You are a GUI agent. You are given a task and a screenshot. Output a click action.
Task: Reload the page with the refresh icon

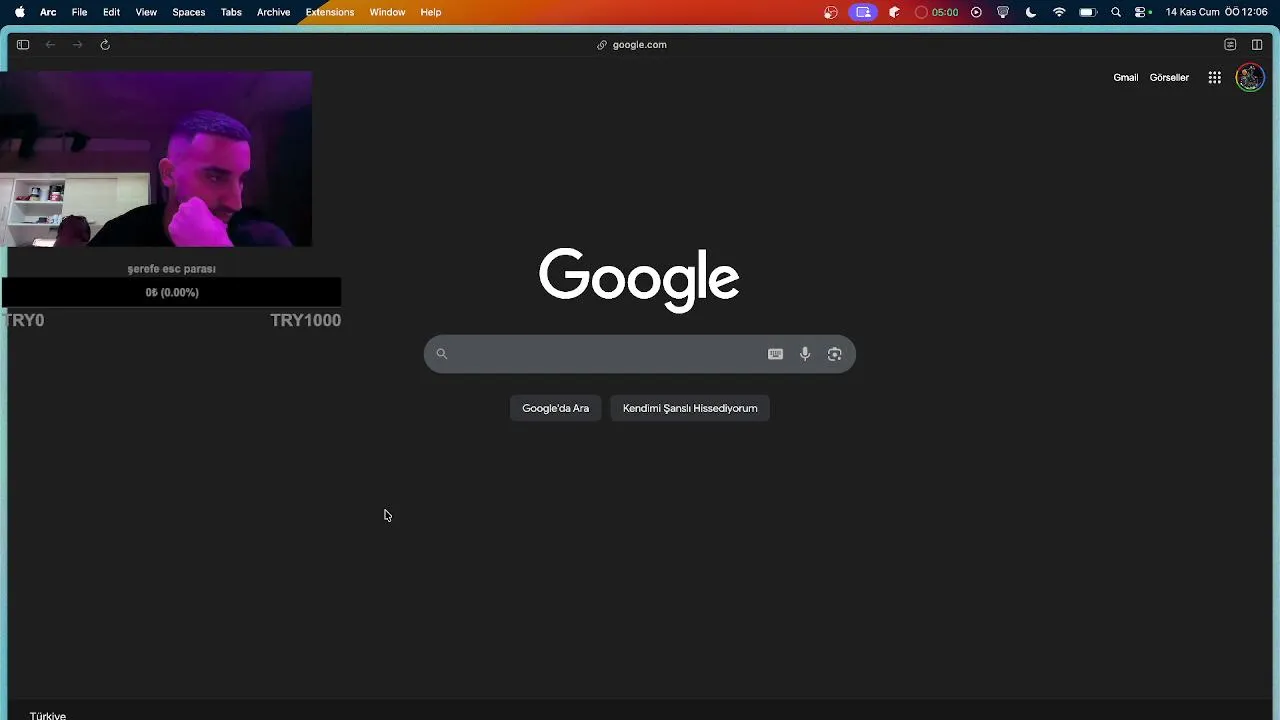(105, 44)
